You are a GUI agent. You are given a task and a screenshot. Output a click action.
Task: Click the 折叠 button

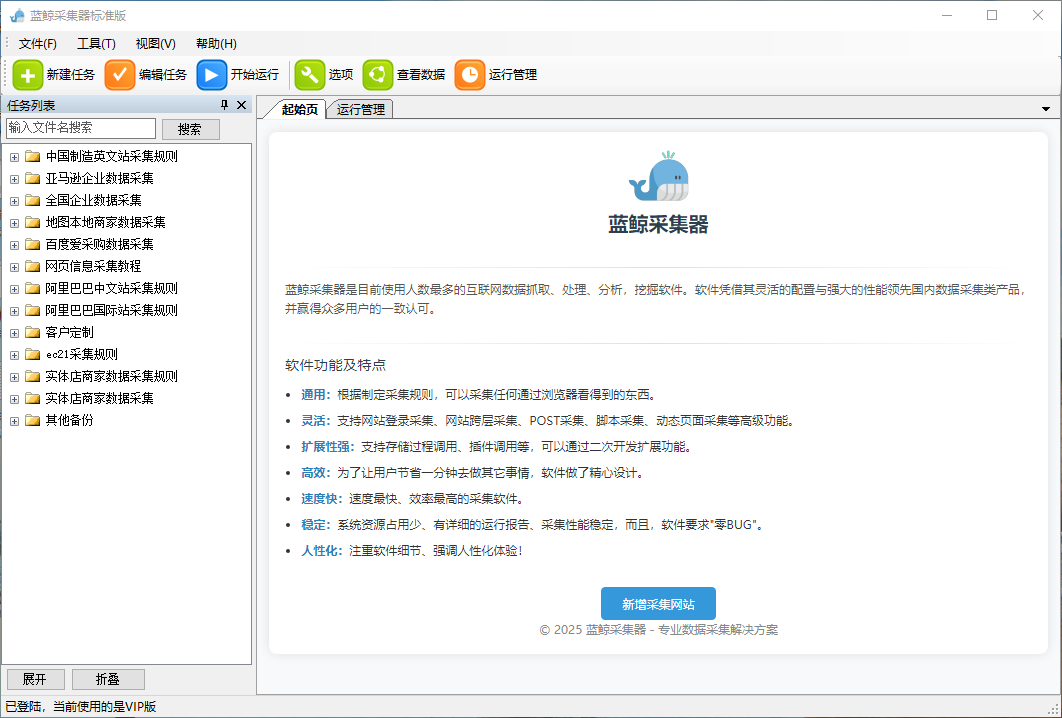[108, 679]
